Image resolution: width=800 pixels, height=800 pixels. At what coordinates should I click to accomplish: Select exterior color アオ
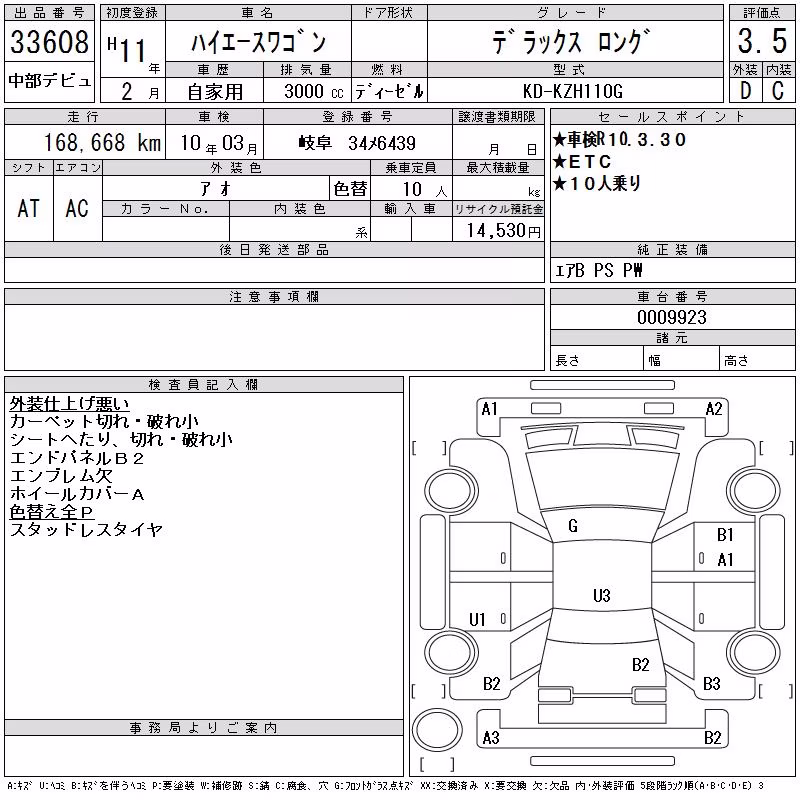(216, 189)
